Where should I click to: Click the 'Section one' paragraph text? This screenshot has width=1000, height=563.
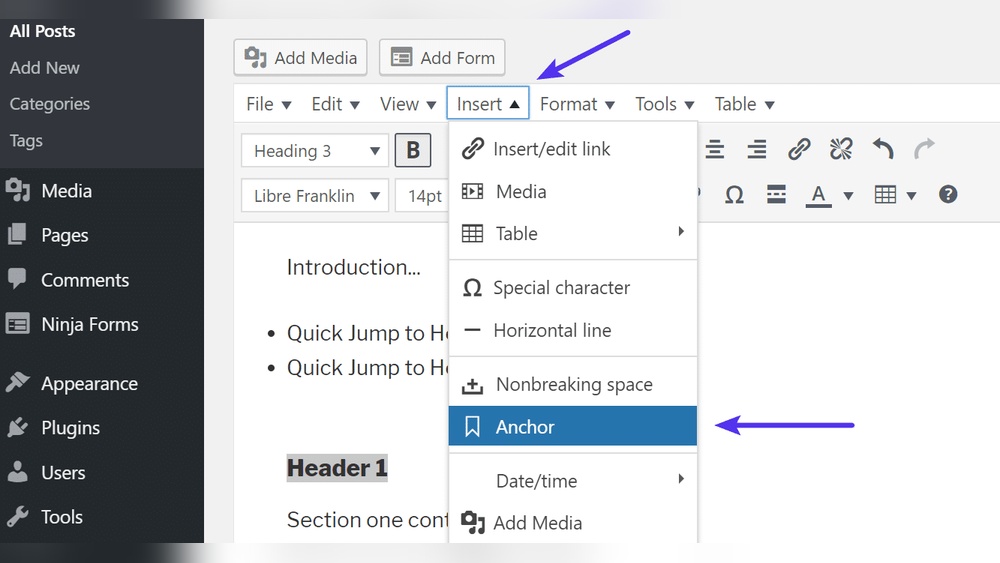point(367,520)
